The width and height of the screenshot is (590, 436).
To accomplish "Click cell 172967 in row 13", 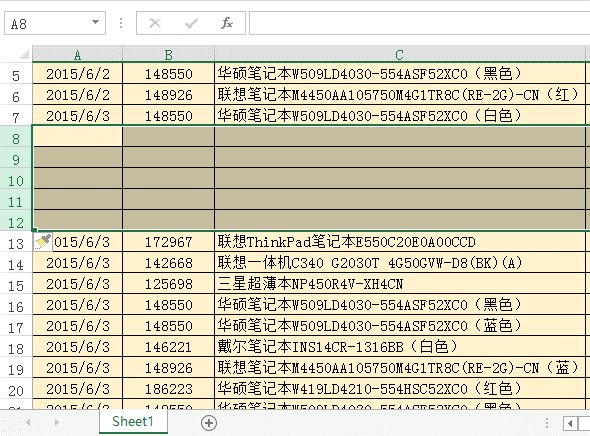I will tap(169, 242).
